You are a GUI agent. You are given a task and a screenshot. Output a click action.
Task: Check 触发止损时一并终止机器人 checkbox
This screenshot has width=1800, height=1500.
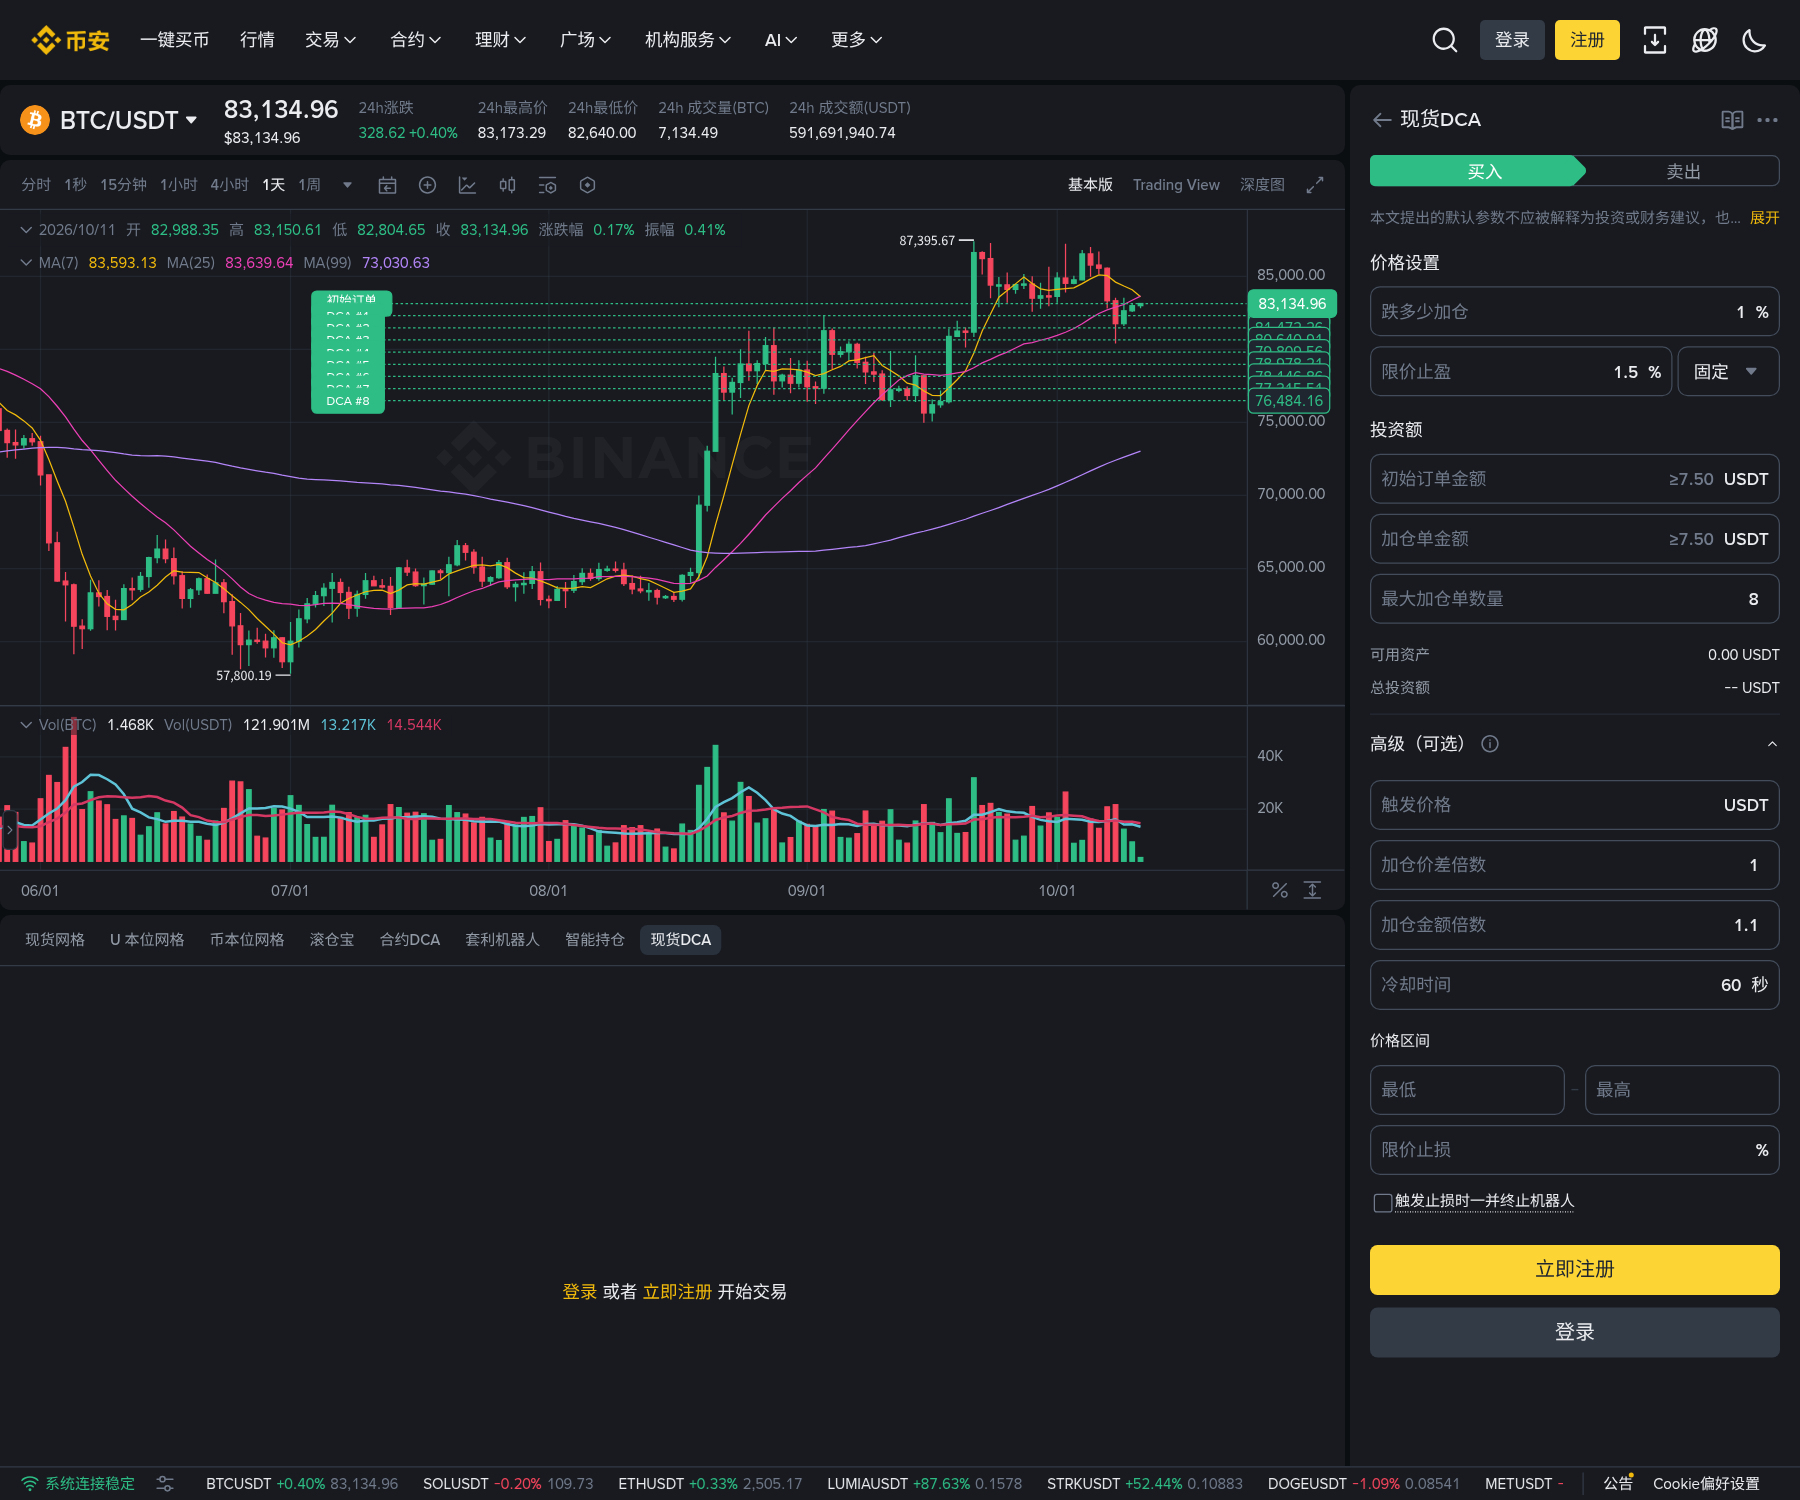click(1383, 1202)
